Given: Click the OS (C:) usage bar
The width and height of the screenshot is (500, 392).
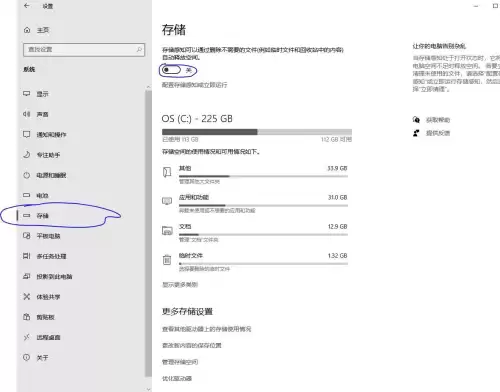Looking at the screenshot, I should click(257, 132).
